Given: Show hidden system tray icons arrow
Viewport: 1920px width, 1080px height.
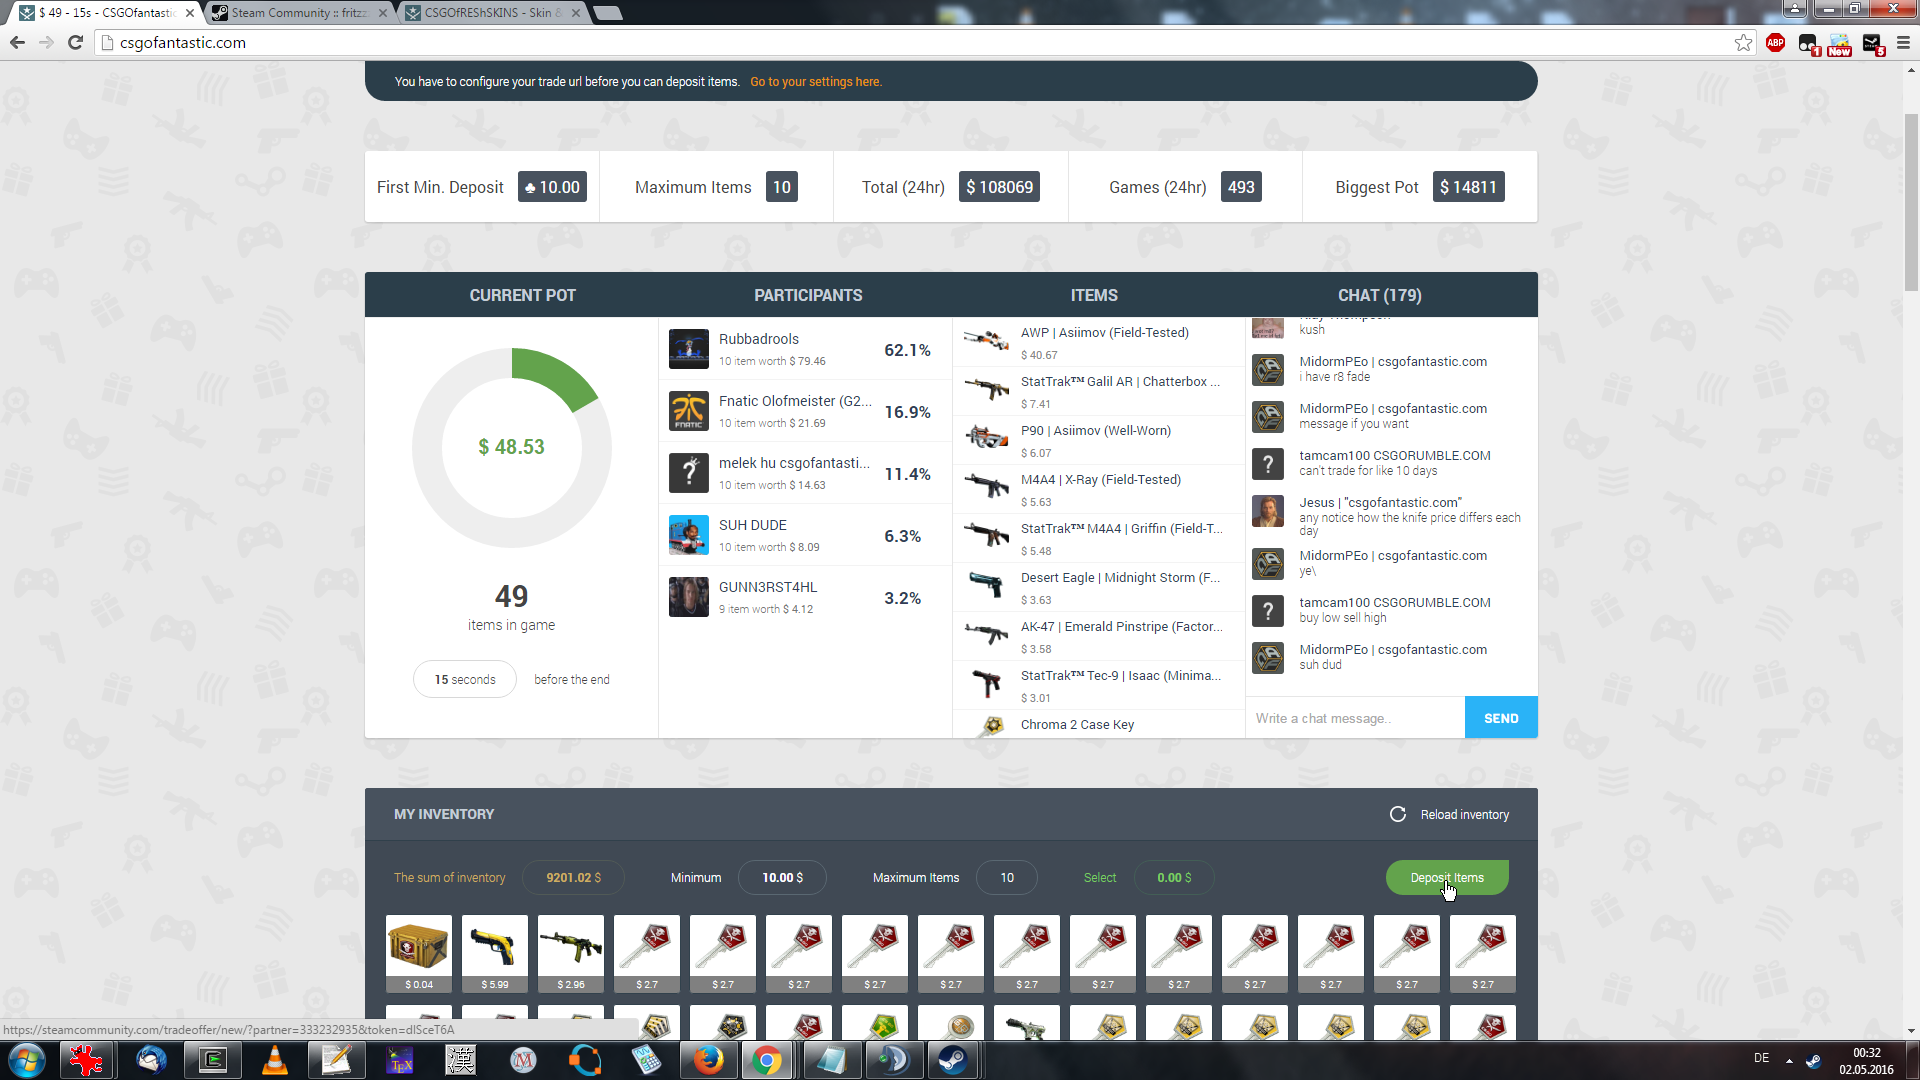Looking at the screenshot, I should point(1789,1060).
